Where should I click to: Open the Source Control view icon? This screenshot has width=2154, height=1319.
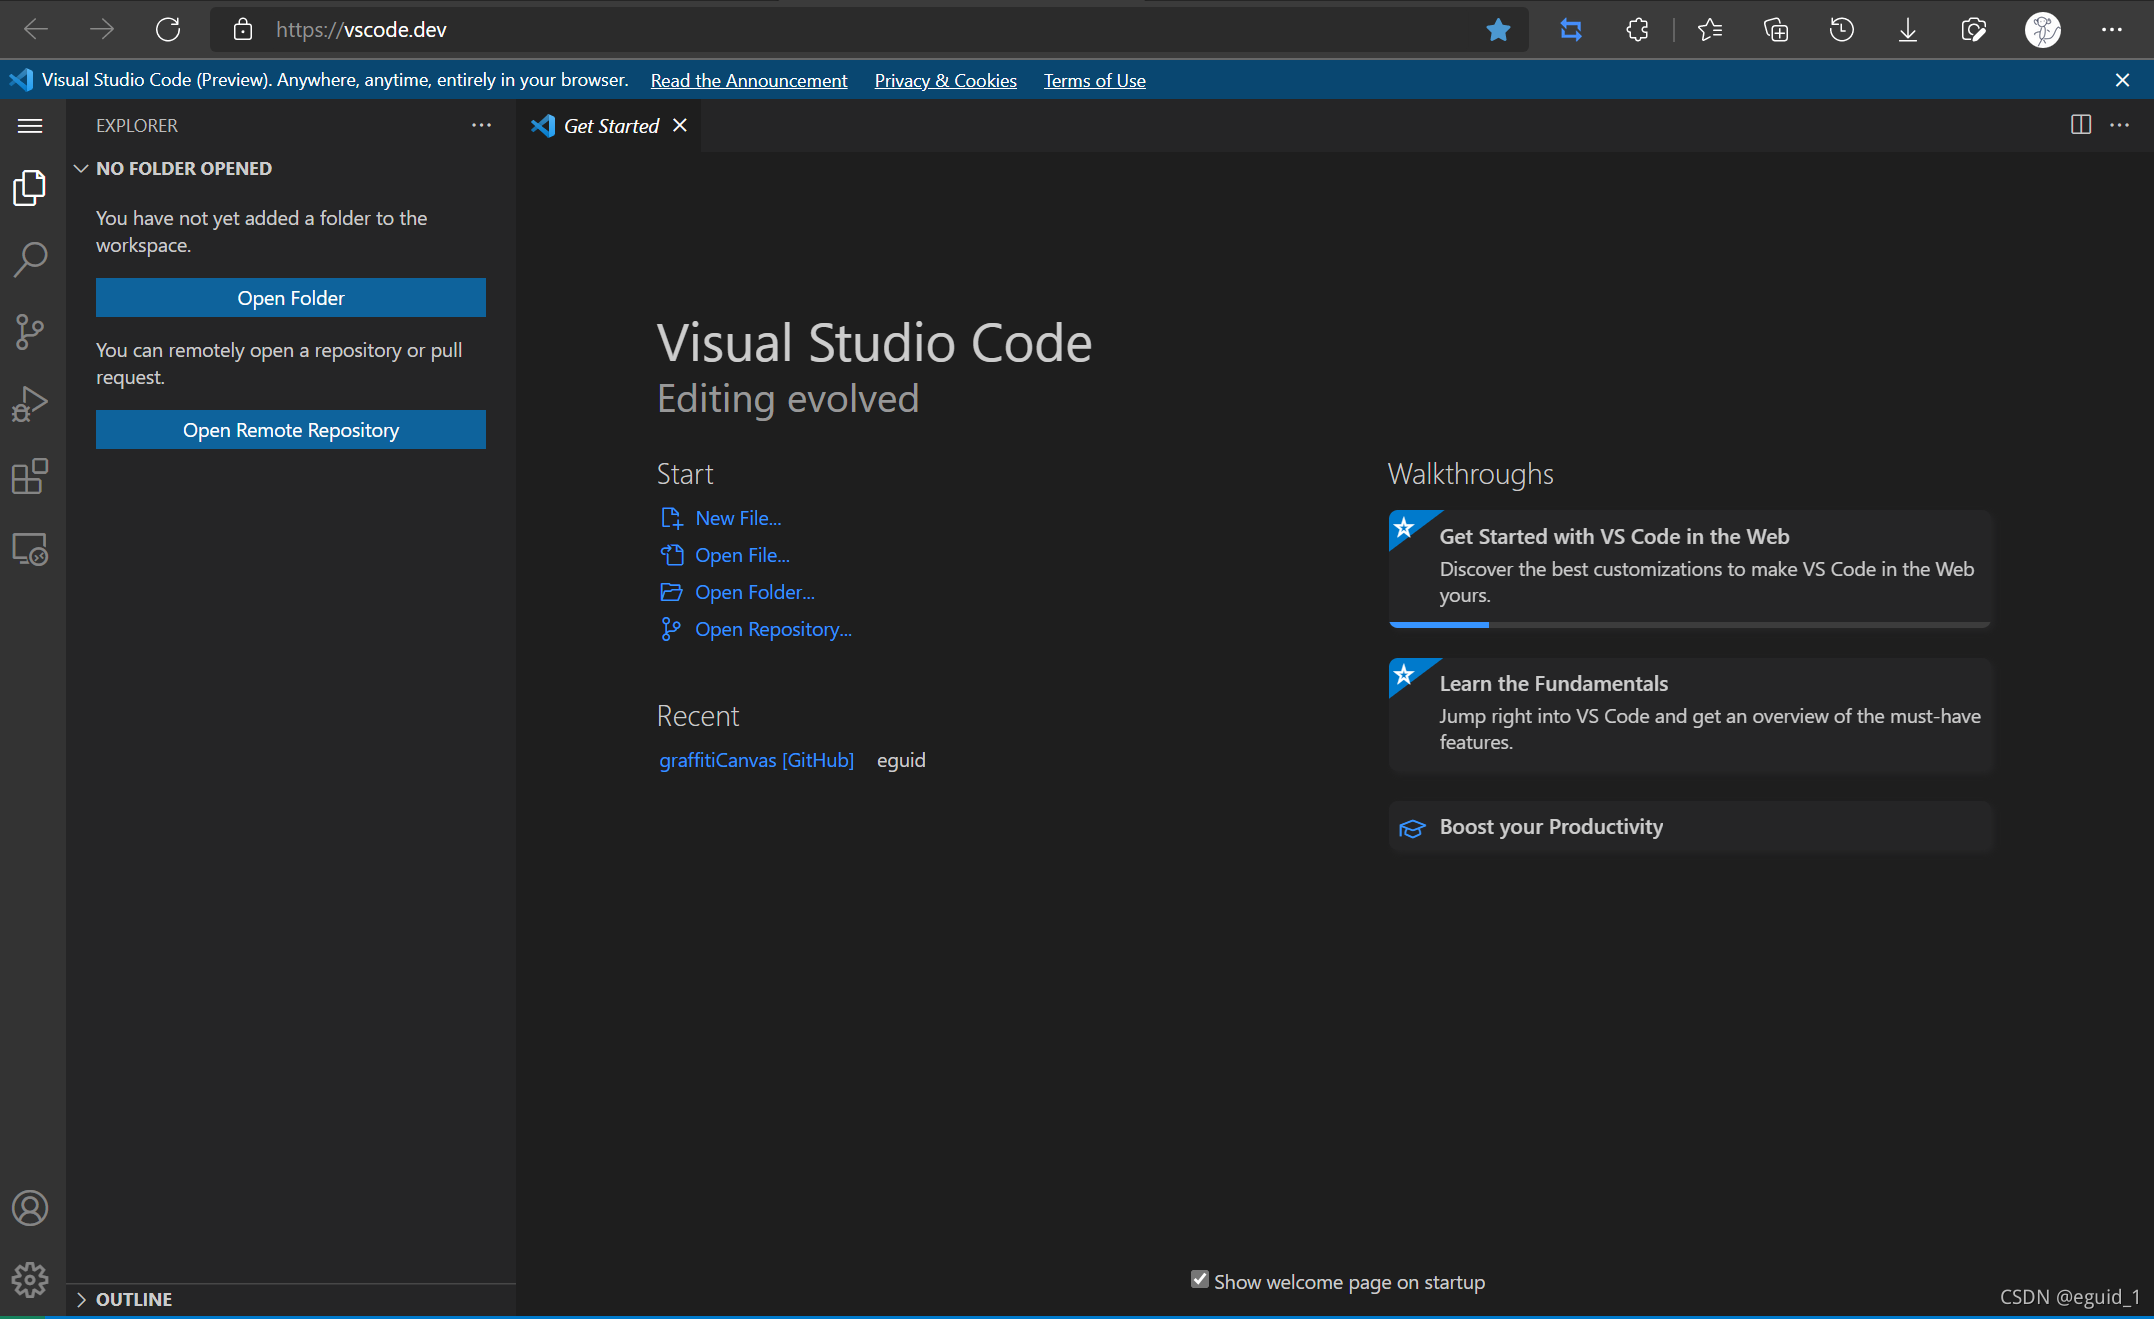tap(30, 332)
